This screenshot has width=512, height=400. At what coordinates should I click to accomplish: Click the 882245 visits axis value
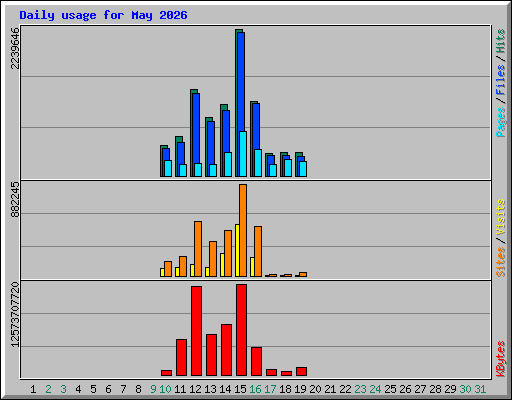click(x=15, y=199)
